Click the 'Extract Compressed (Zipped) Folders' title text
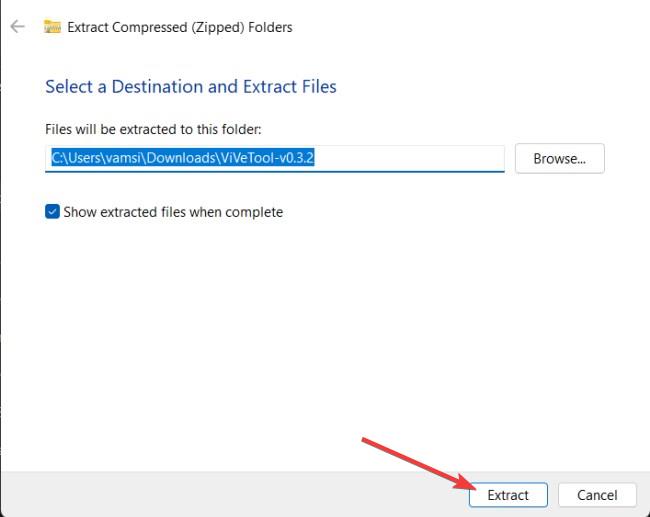Screen dimensions: 650x517 [180, 27]
